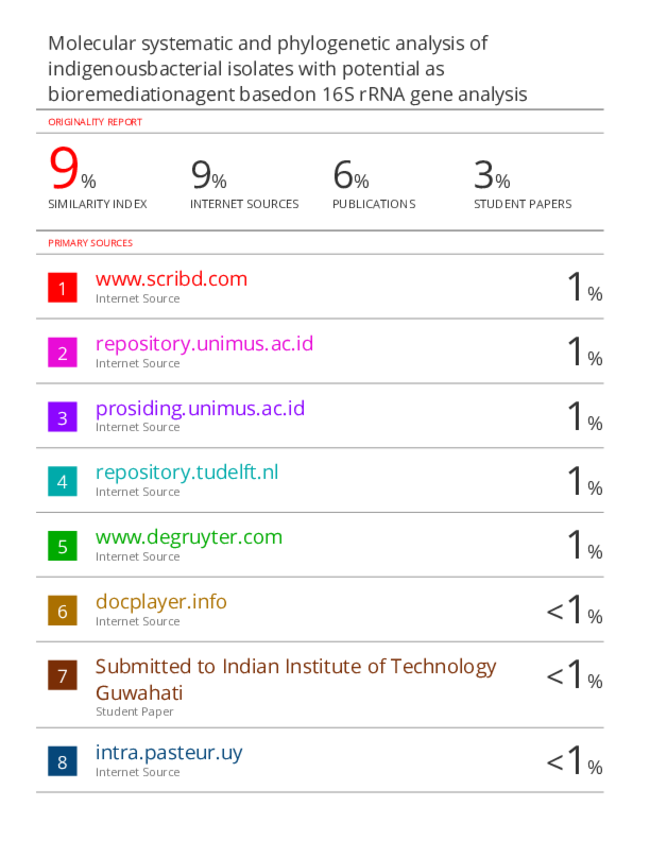The width and height of the screenshot is (650, 841).
Task: Open the docplayer.info source link
Action: (161, 602)
